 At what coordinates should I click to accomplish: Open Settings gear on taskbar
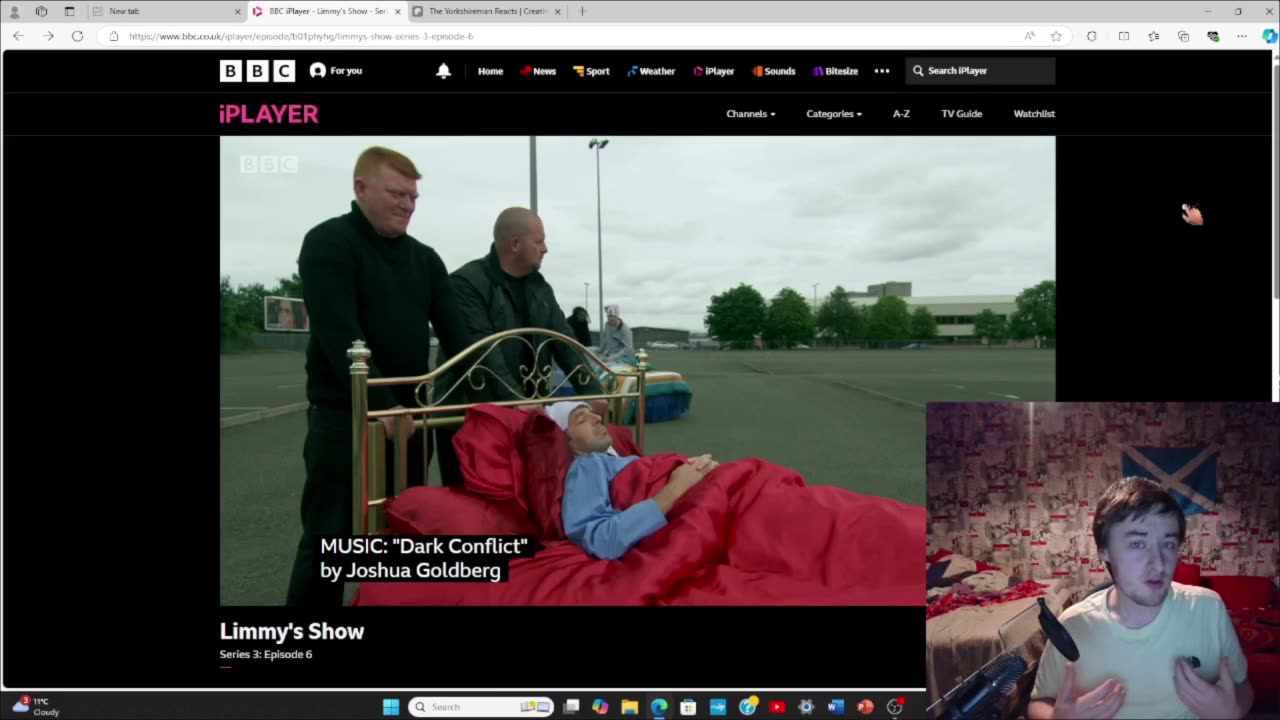(x=806, y=707)
